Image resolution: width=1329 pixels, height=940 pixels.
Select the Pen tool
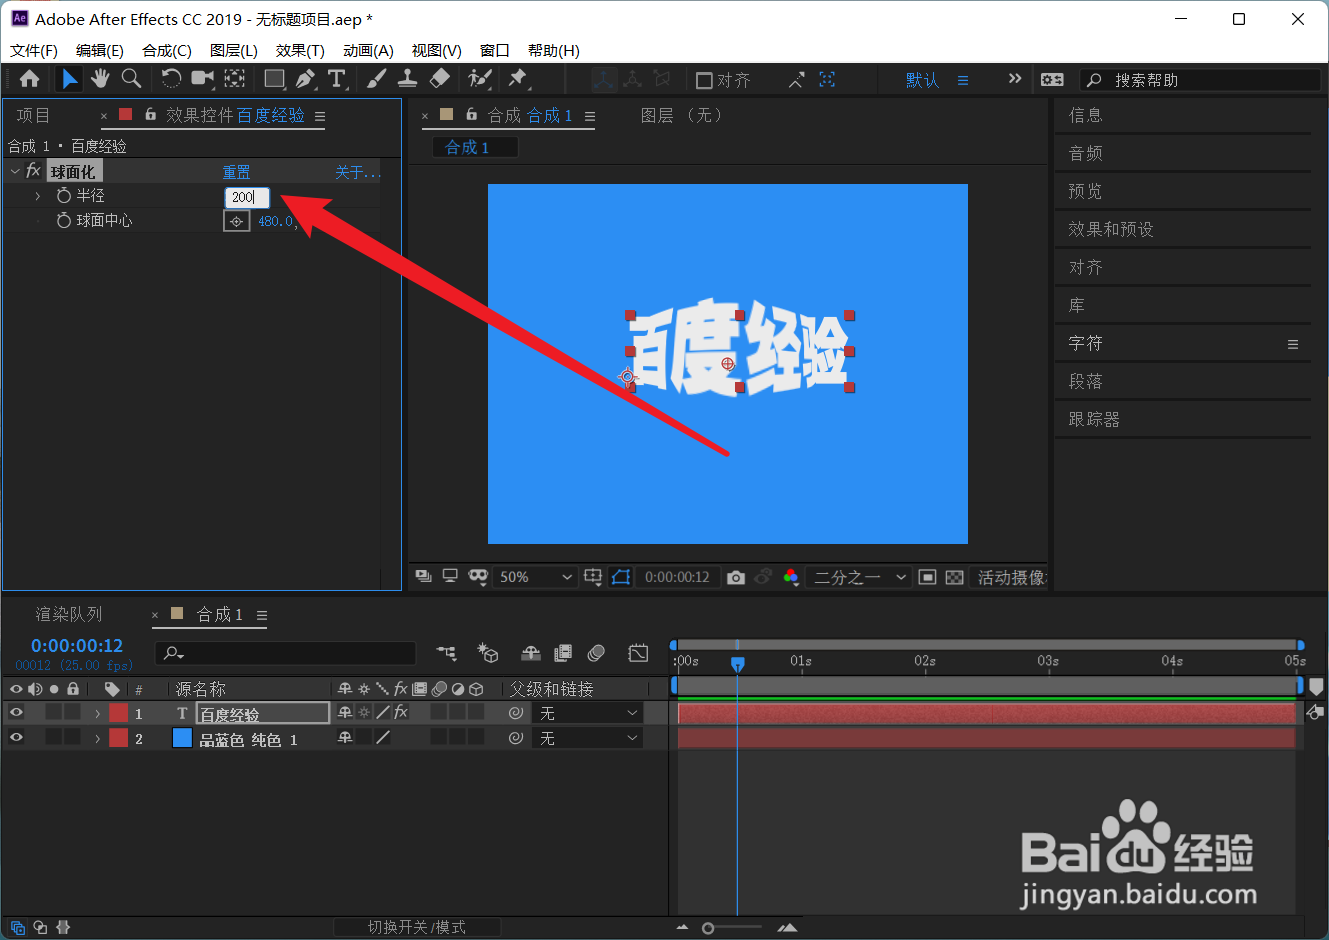coord(306,79)
